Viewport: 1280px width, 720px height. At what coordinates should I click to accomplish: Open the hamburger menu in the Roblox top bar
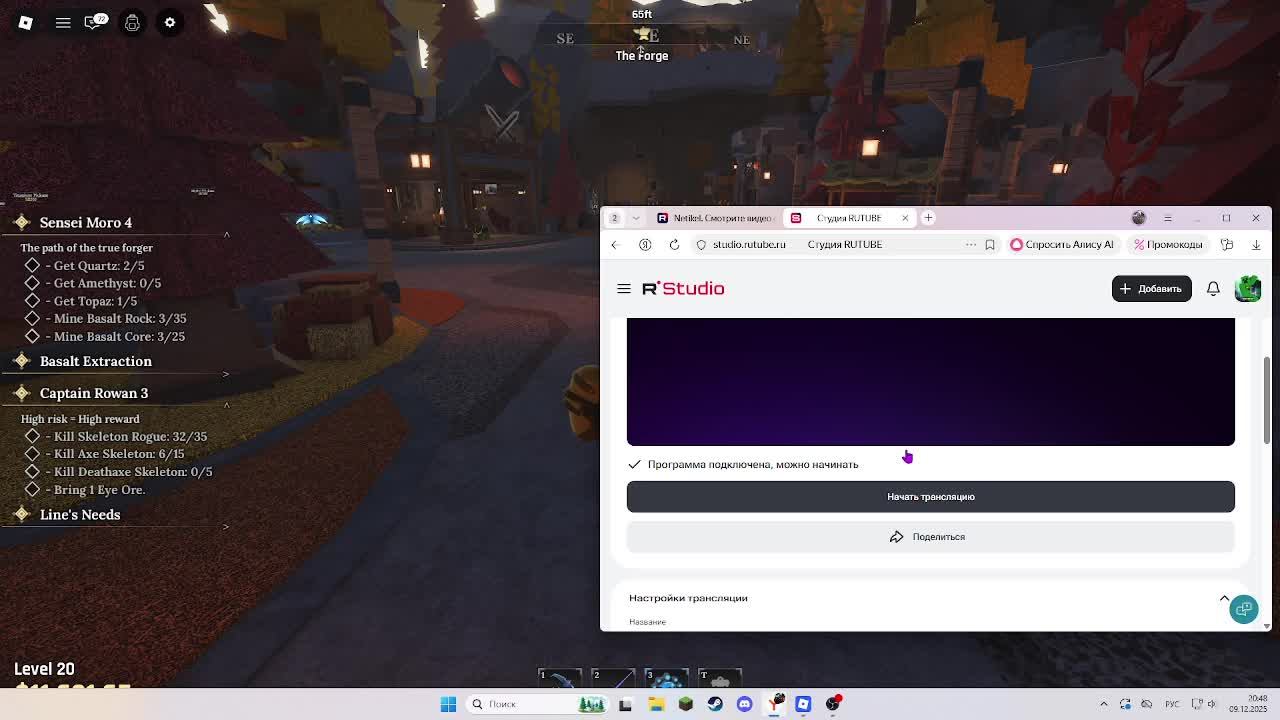(x=63, y=22)
